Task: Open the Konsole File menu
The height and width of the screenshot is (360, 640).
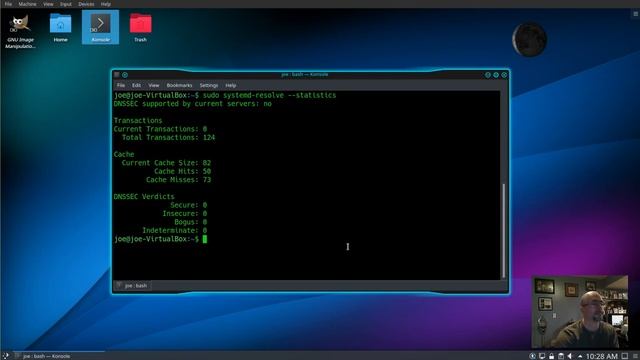Action: [121, 85]
